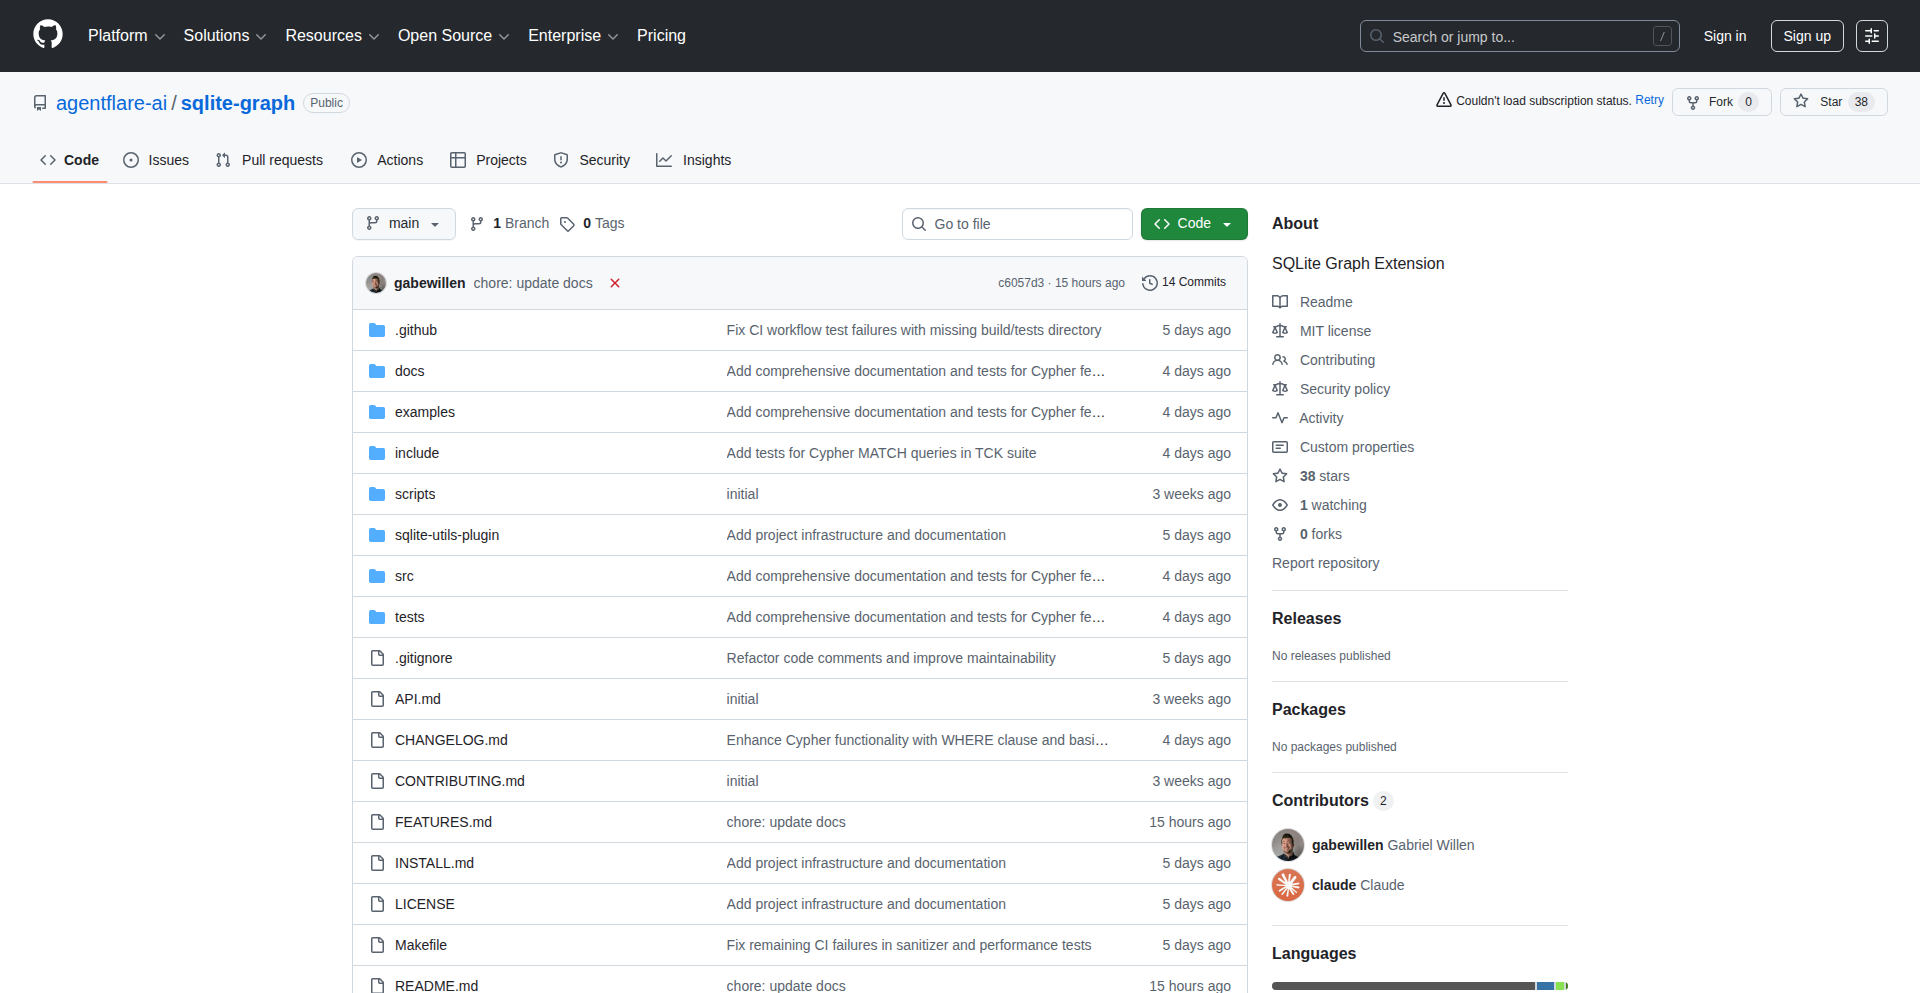Image resolution: width=1920 pixels, height=993 pixels.
Task: Focus the Search or jump to field
Action: pos(1519,36)
